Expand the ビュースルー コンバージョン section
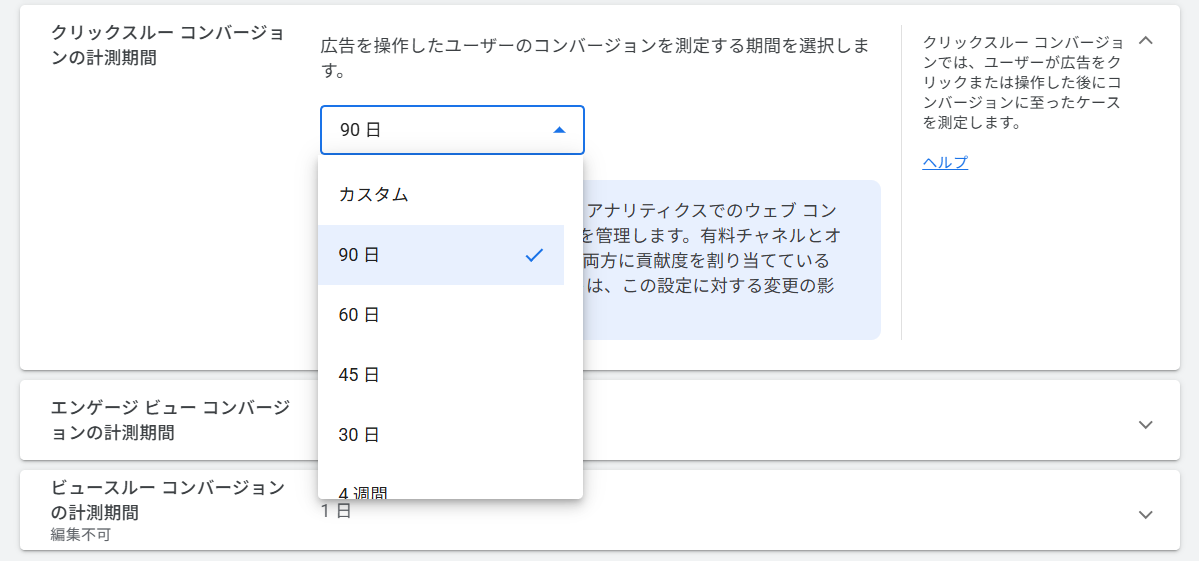This screenshot has width=1199, height=561. pos(1145,514)
